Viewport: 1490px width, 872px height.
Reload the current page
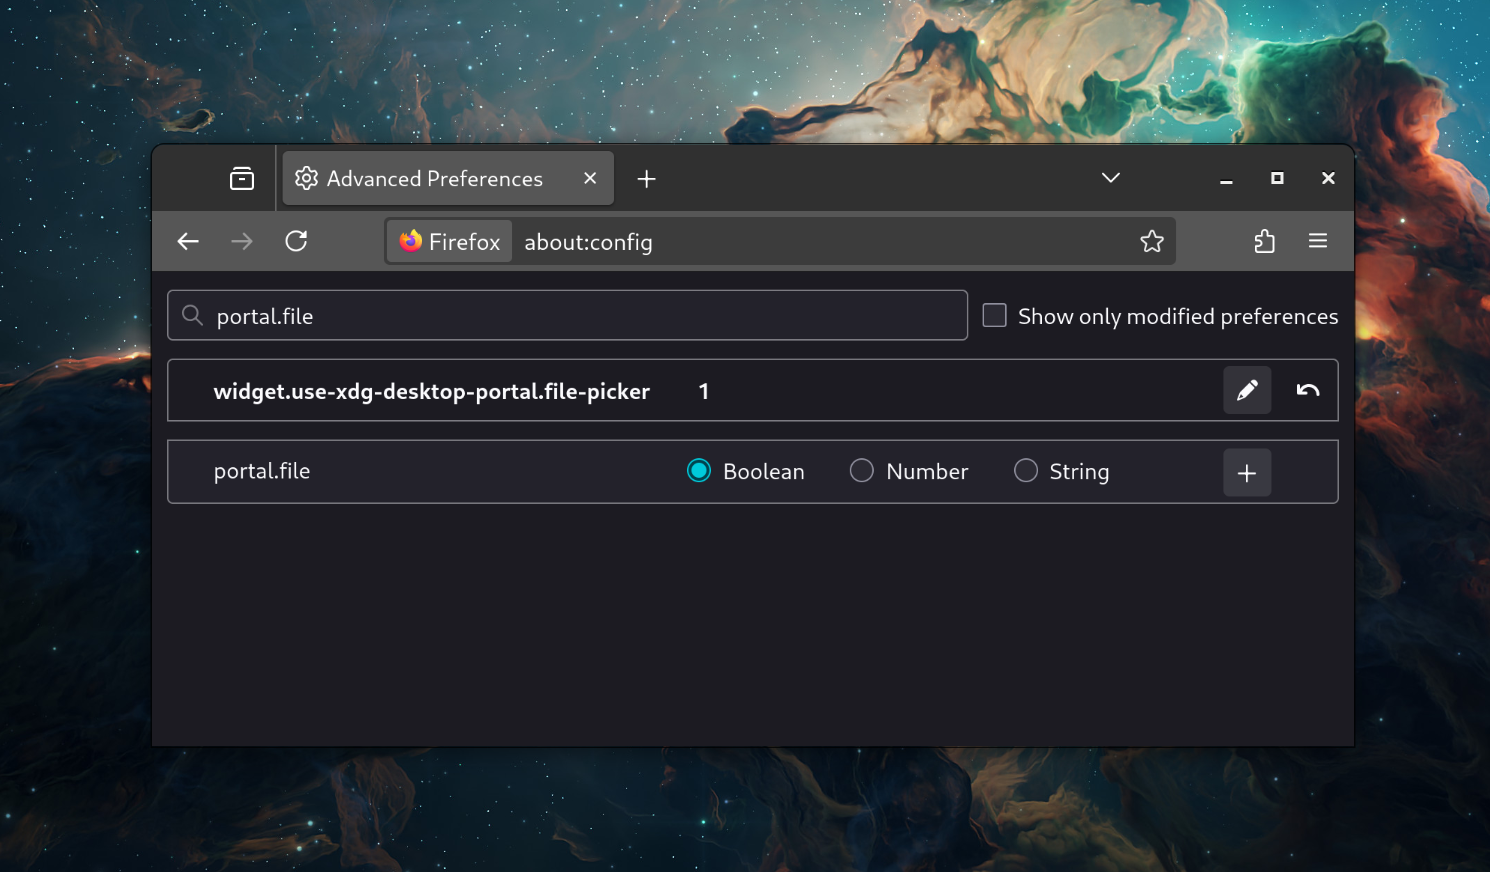click(296, 241)
